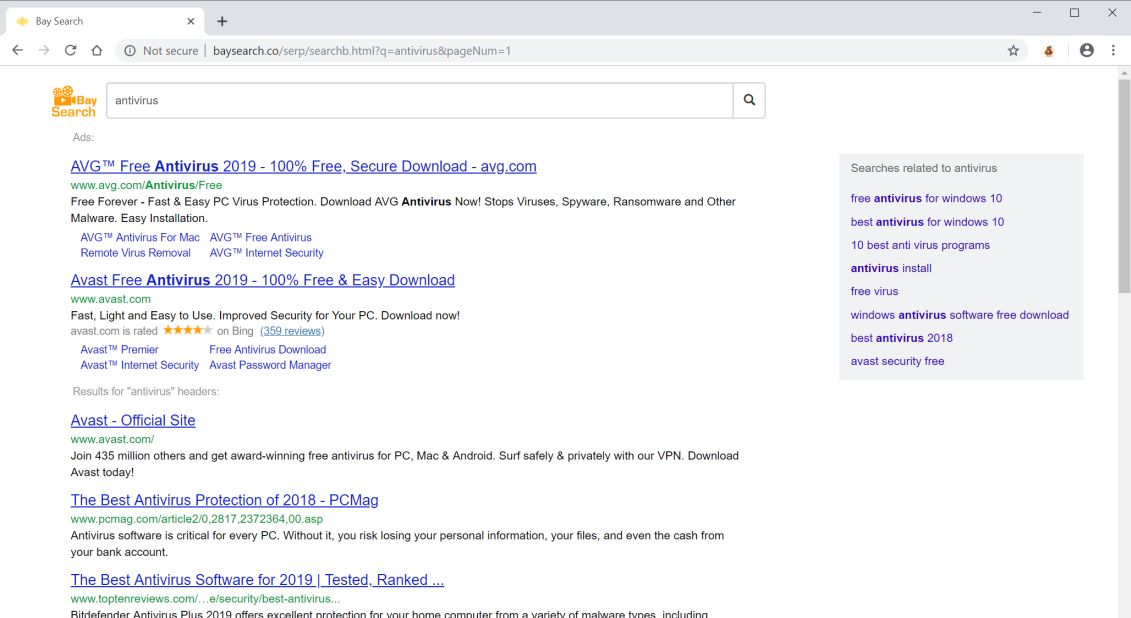Open Avast Premier sitelink
Screen dimensions: 1131x618
click(119, 350)
